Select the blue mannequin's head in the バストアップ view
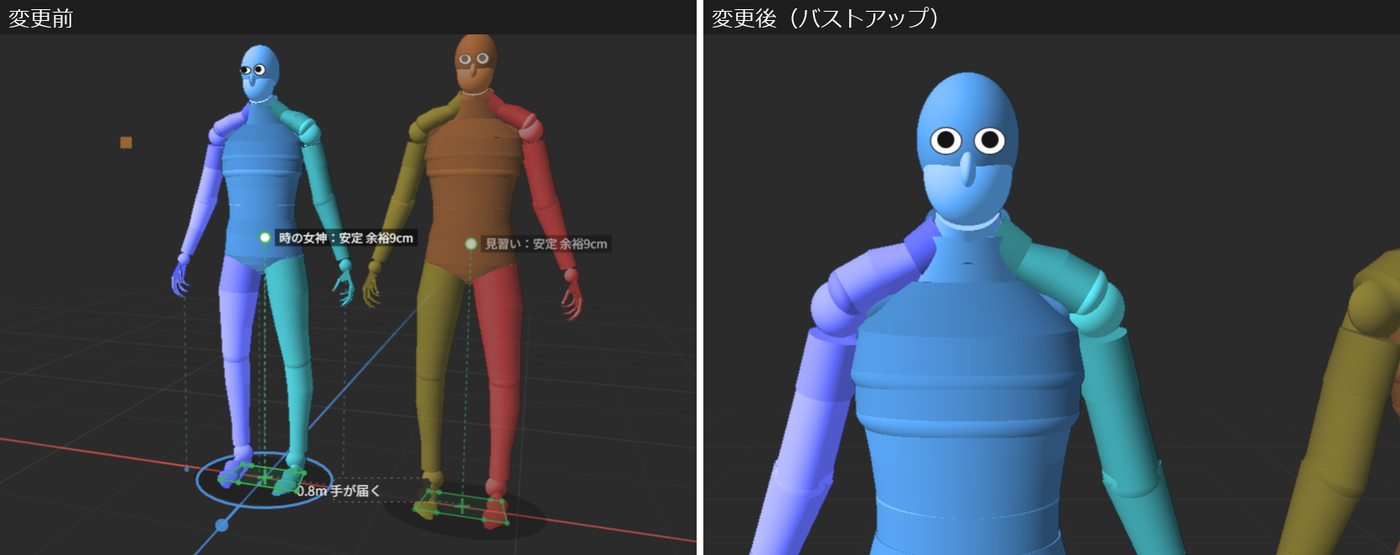The width and height of the screenshot is (1400, 555). (967, 150)
